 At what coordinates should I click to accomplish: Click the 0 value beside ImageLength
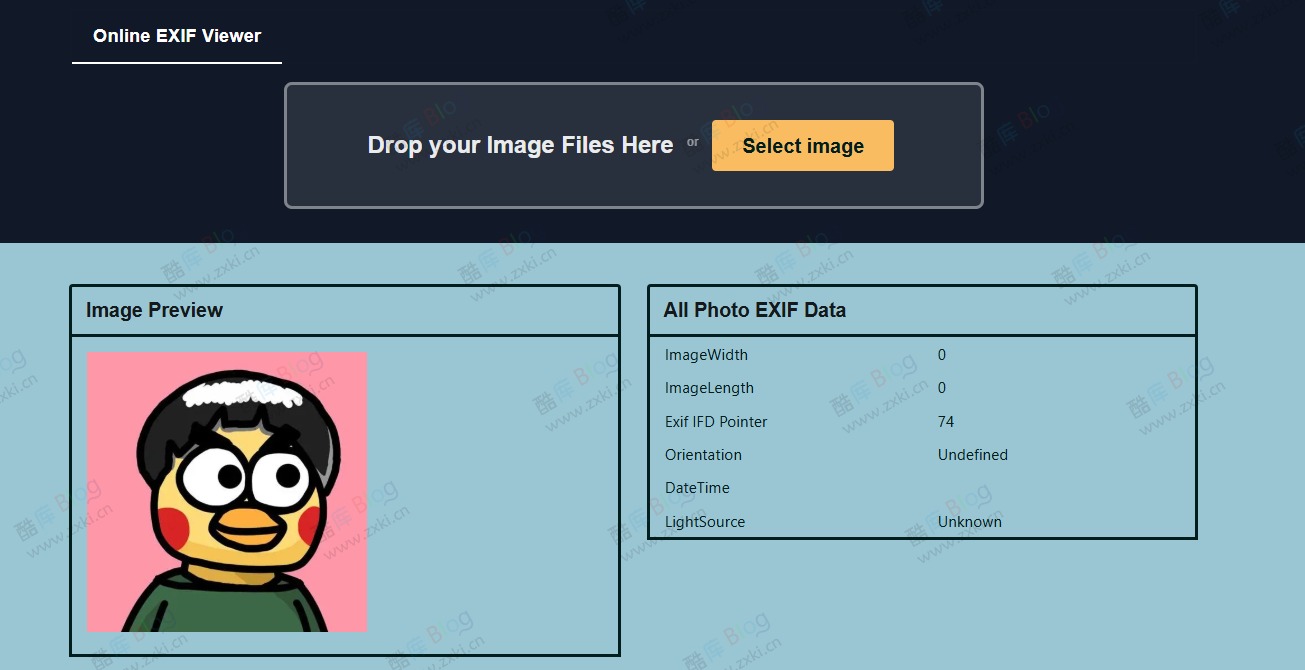[x=940, y=388]
